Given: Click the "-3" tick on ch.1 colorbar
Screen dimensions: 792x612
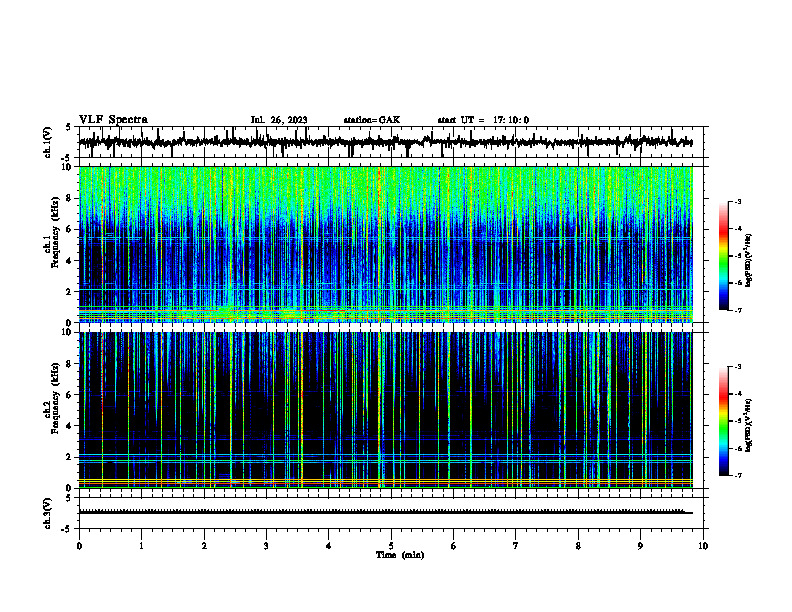Looking at the screenshot, I should (738, 201).
